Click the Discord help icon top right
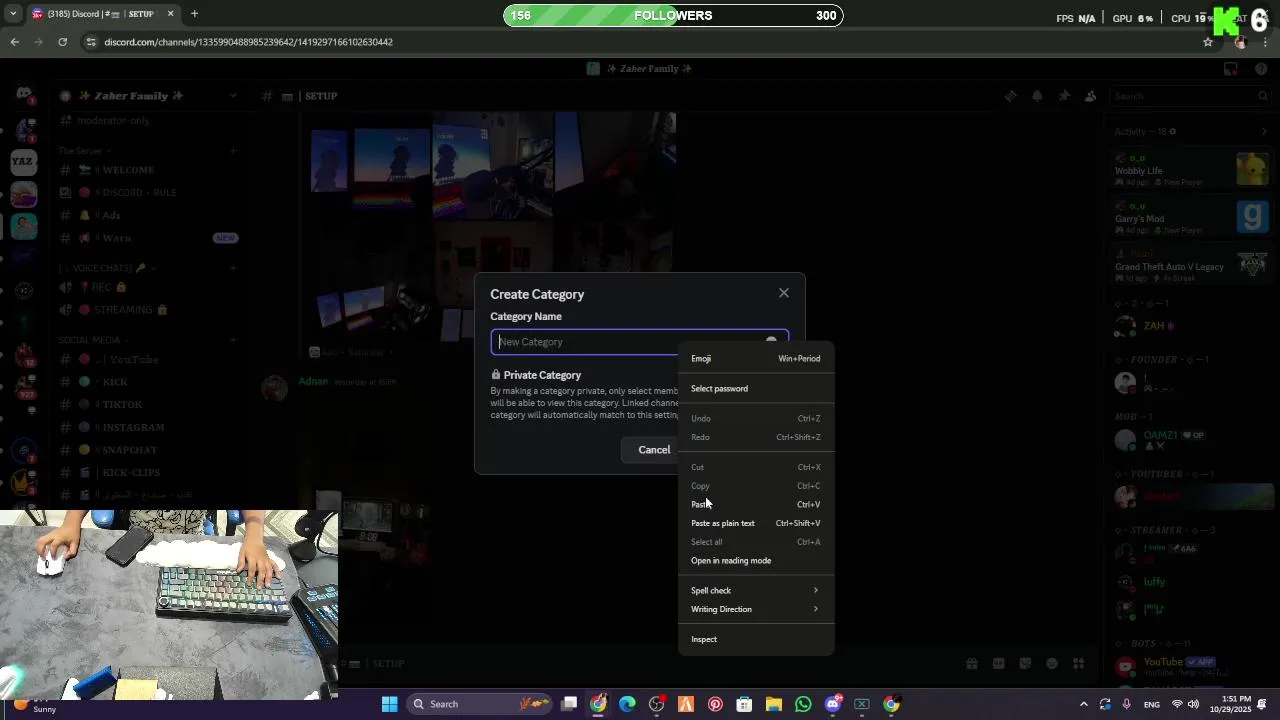The width and height of the screenshot is (1280, 720). [1261, 69]
